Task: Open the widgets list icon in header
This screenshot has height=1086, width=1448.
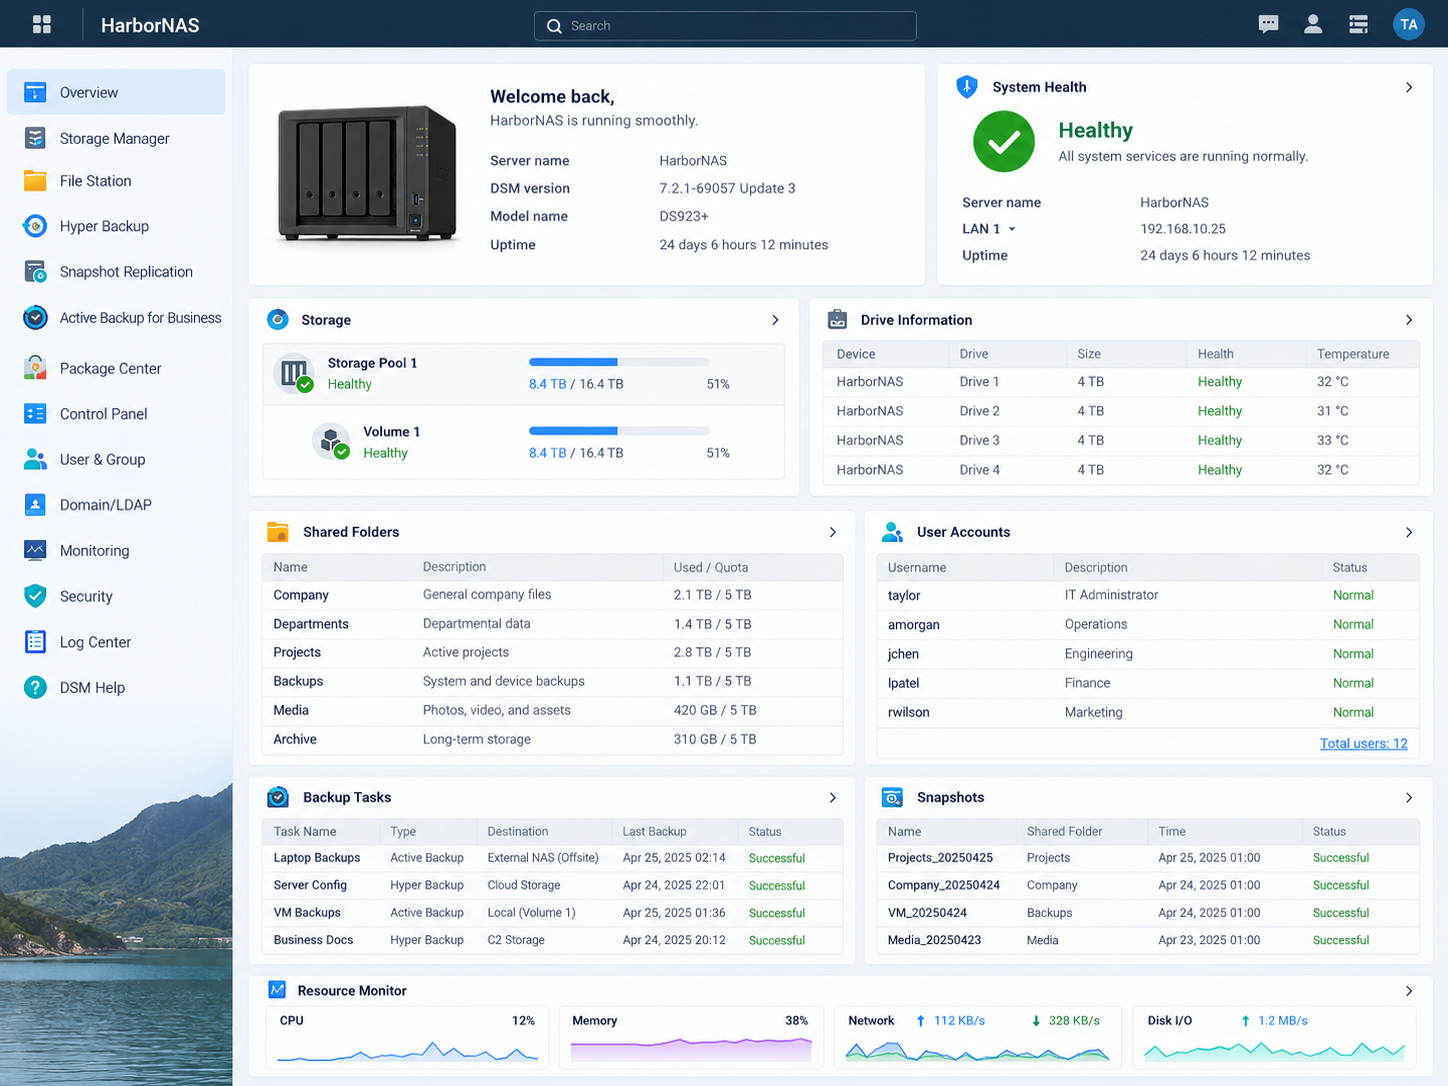Action: click(x=1358, y=24)
